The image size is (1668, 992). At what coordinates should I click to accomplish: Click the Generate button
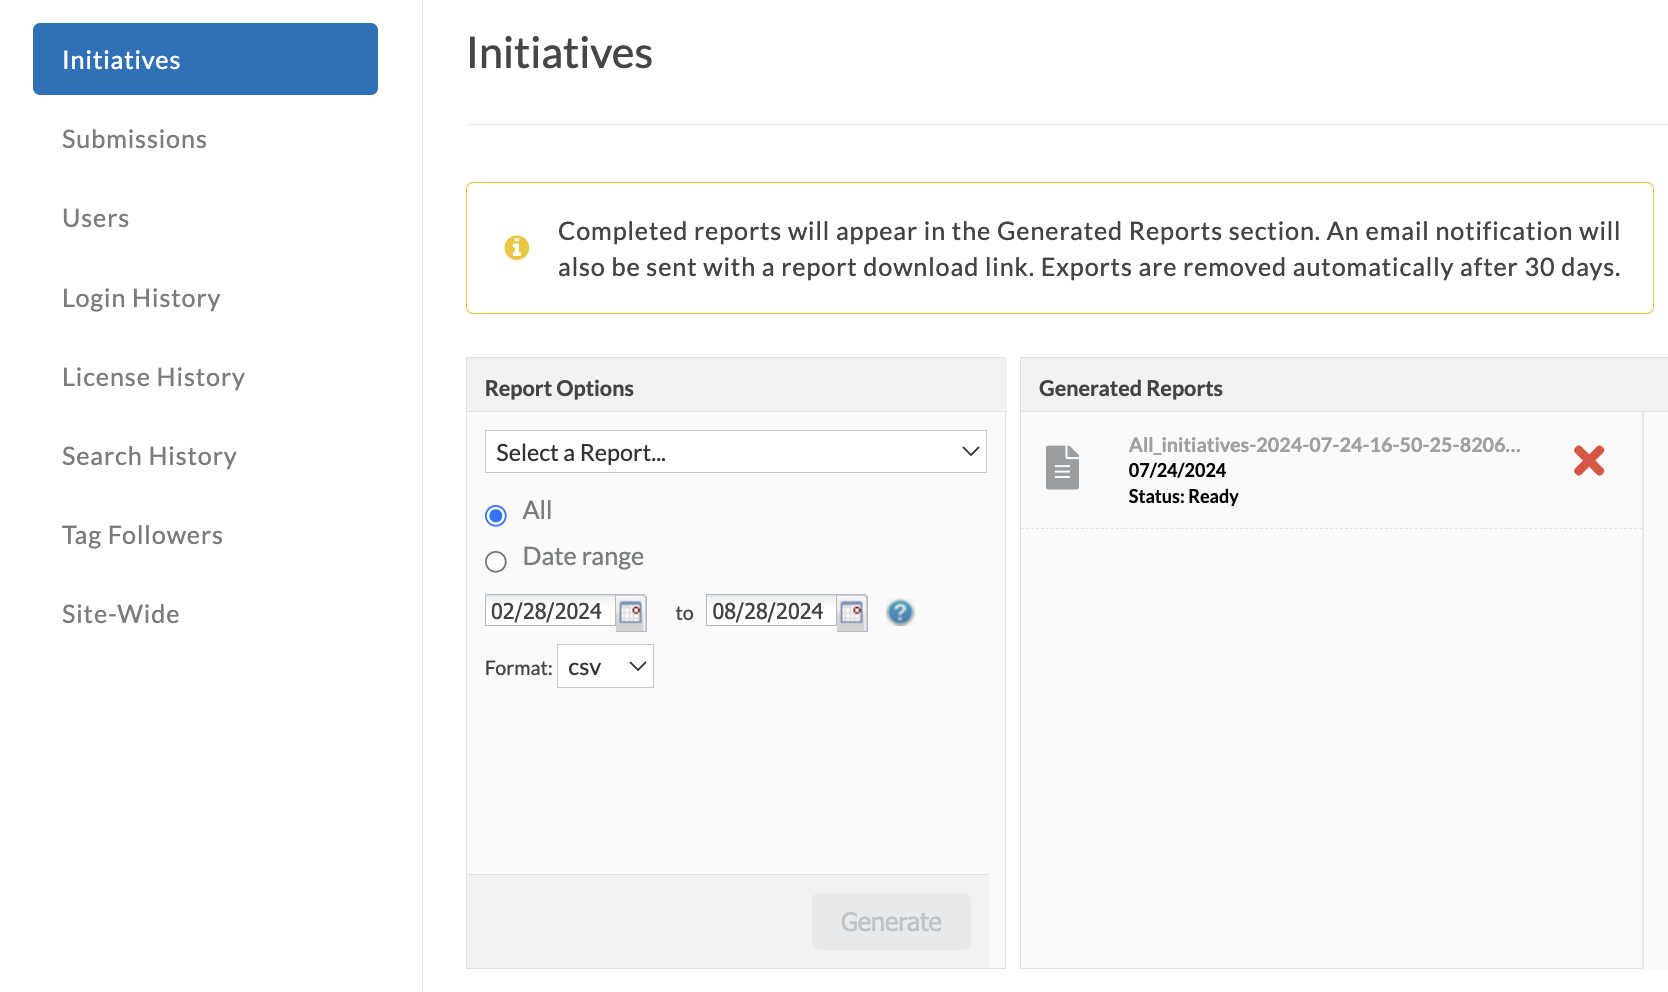(x=891, y=922)
